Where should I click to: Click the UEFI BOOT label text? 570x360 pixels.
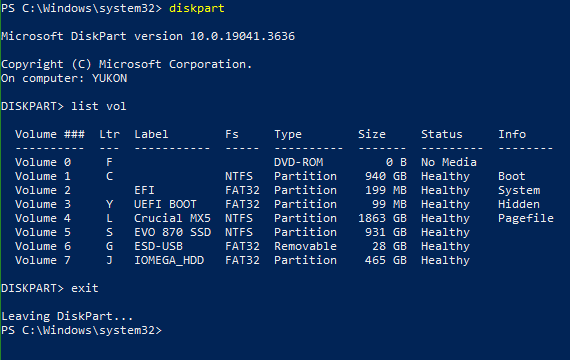[x=165, y=204]
